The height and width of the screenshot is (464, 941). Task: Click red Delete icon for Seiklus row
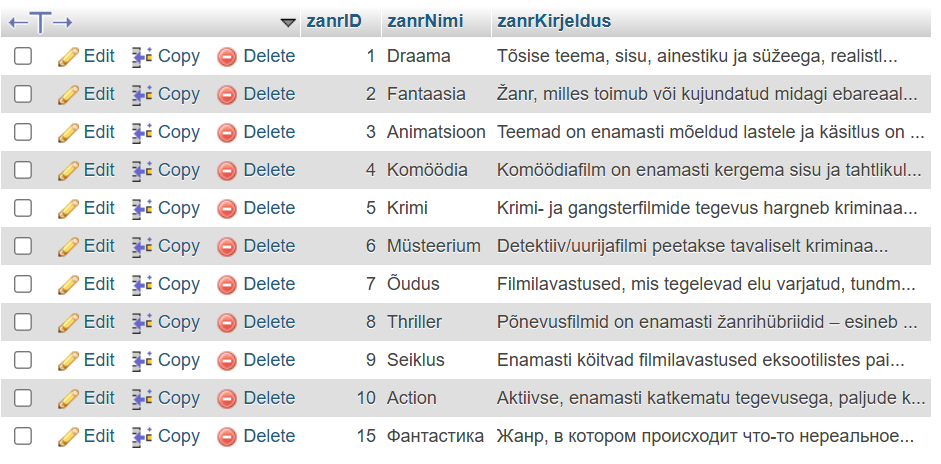pyautogui.click(x=227, y=361)
